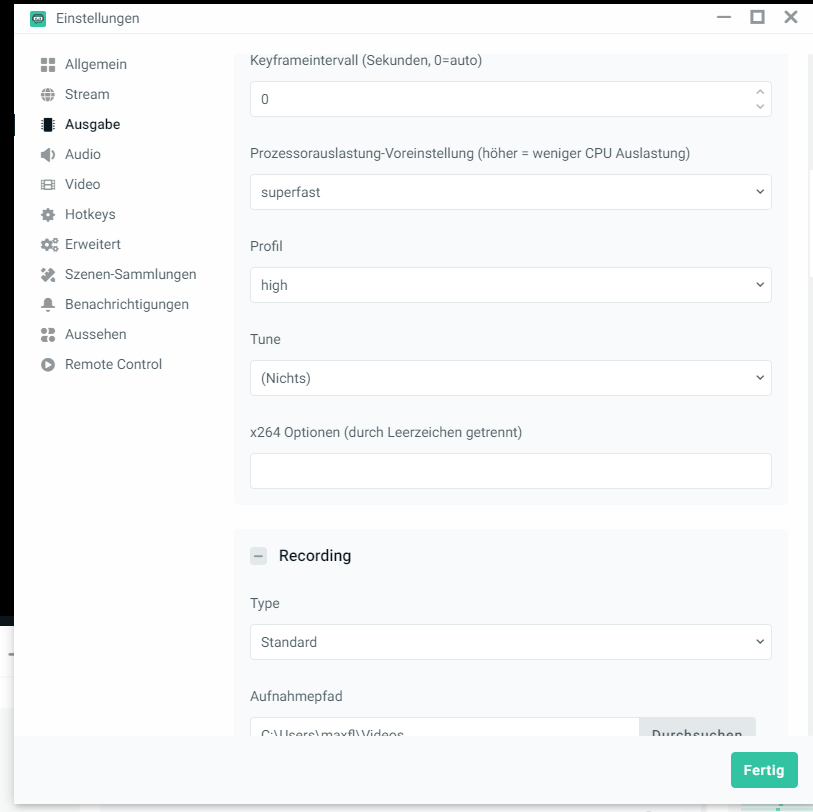Click the Stream globe icon
This screenshot has width=813, height=812.
click(48, 95)
